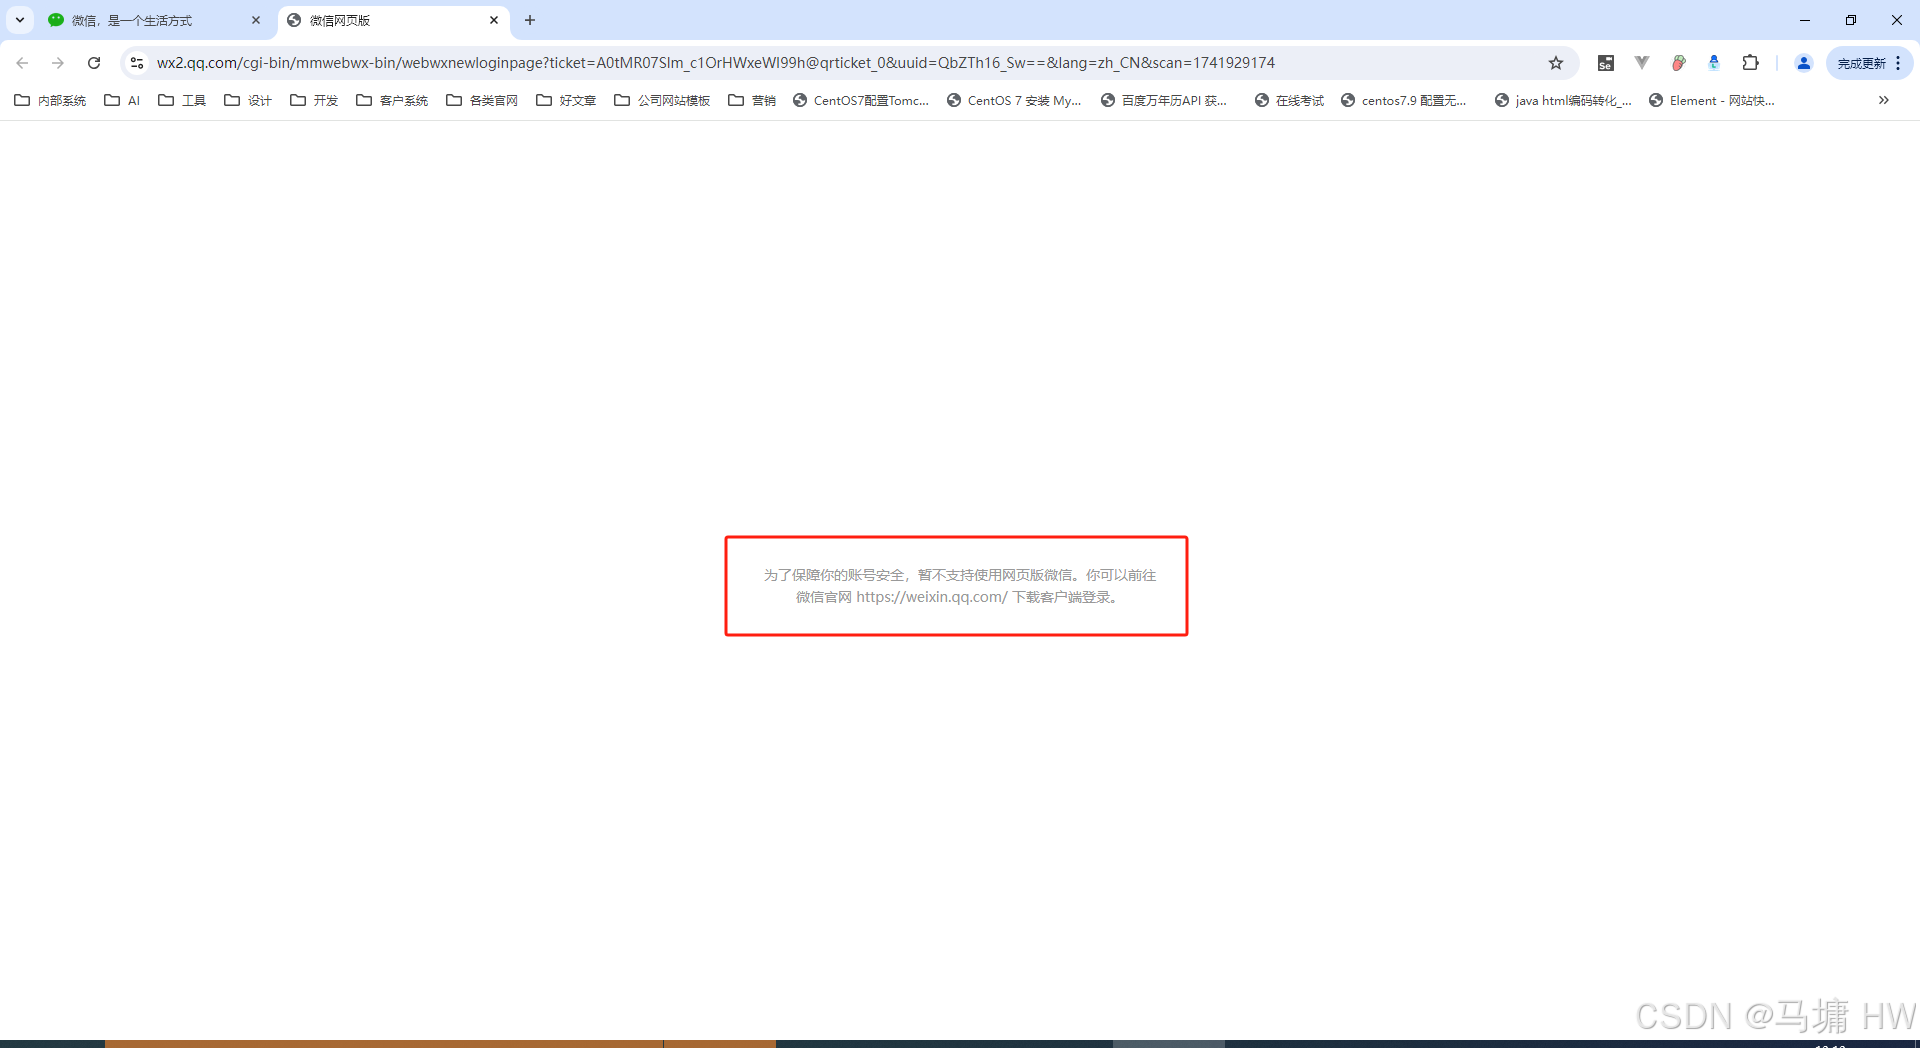Open the Selenium IDE extension
1920x1048 pixels.
tap(1605, 62)
